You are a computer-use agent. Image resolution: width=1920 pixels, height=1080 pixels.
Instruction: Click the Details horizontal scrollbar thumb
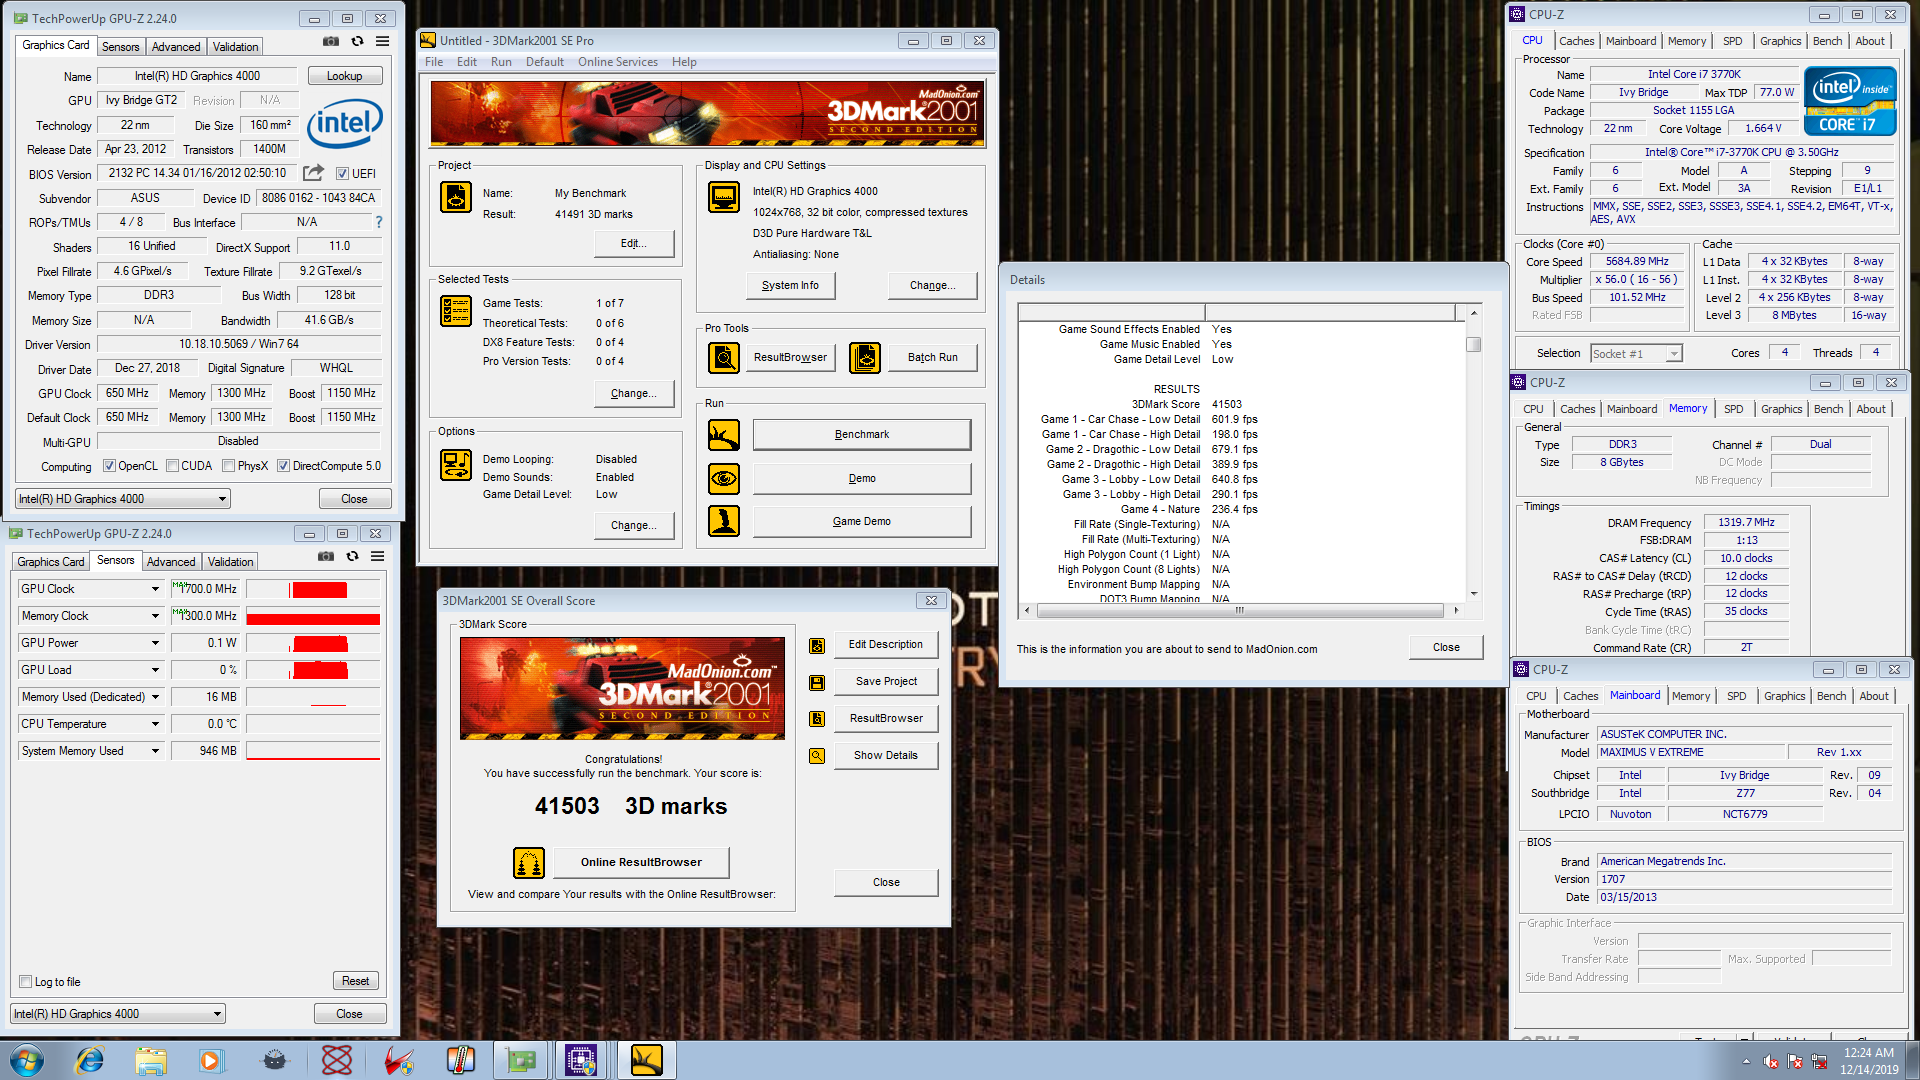(x=1240, y=610)
